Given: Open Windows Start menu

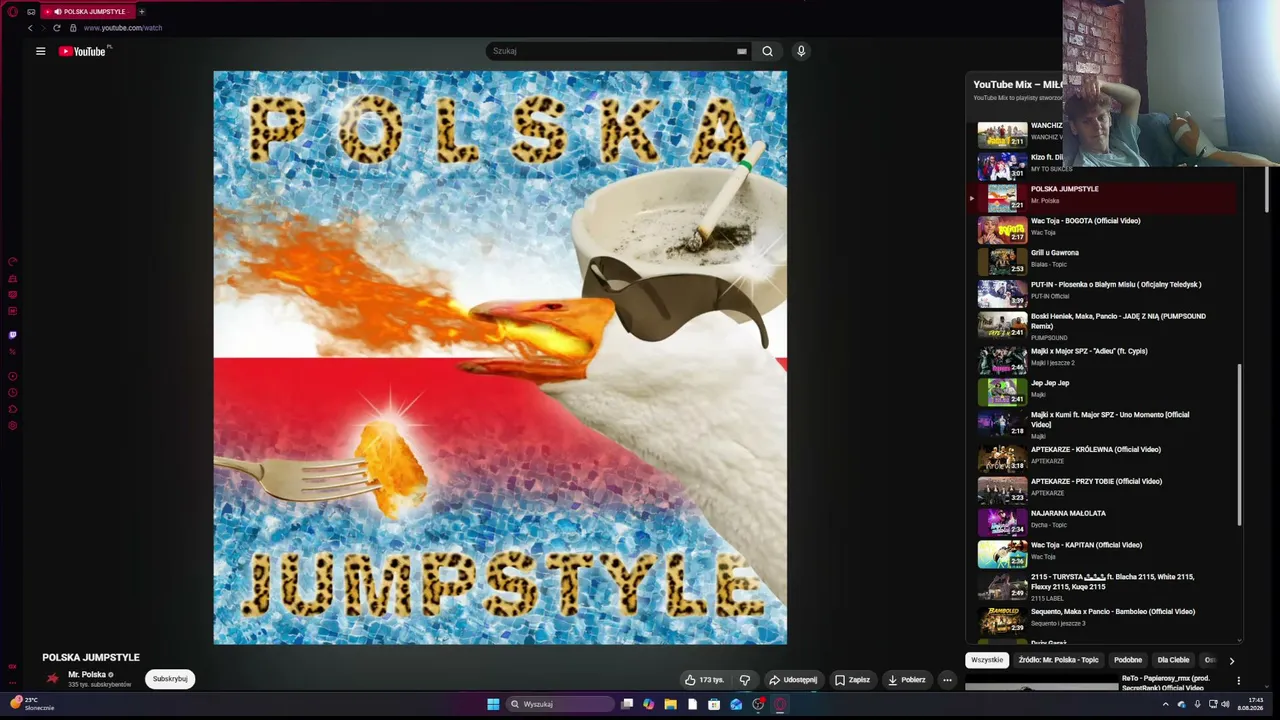Looking at the screenshot, I should pos(493,704).
